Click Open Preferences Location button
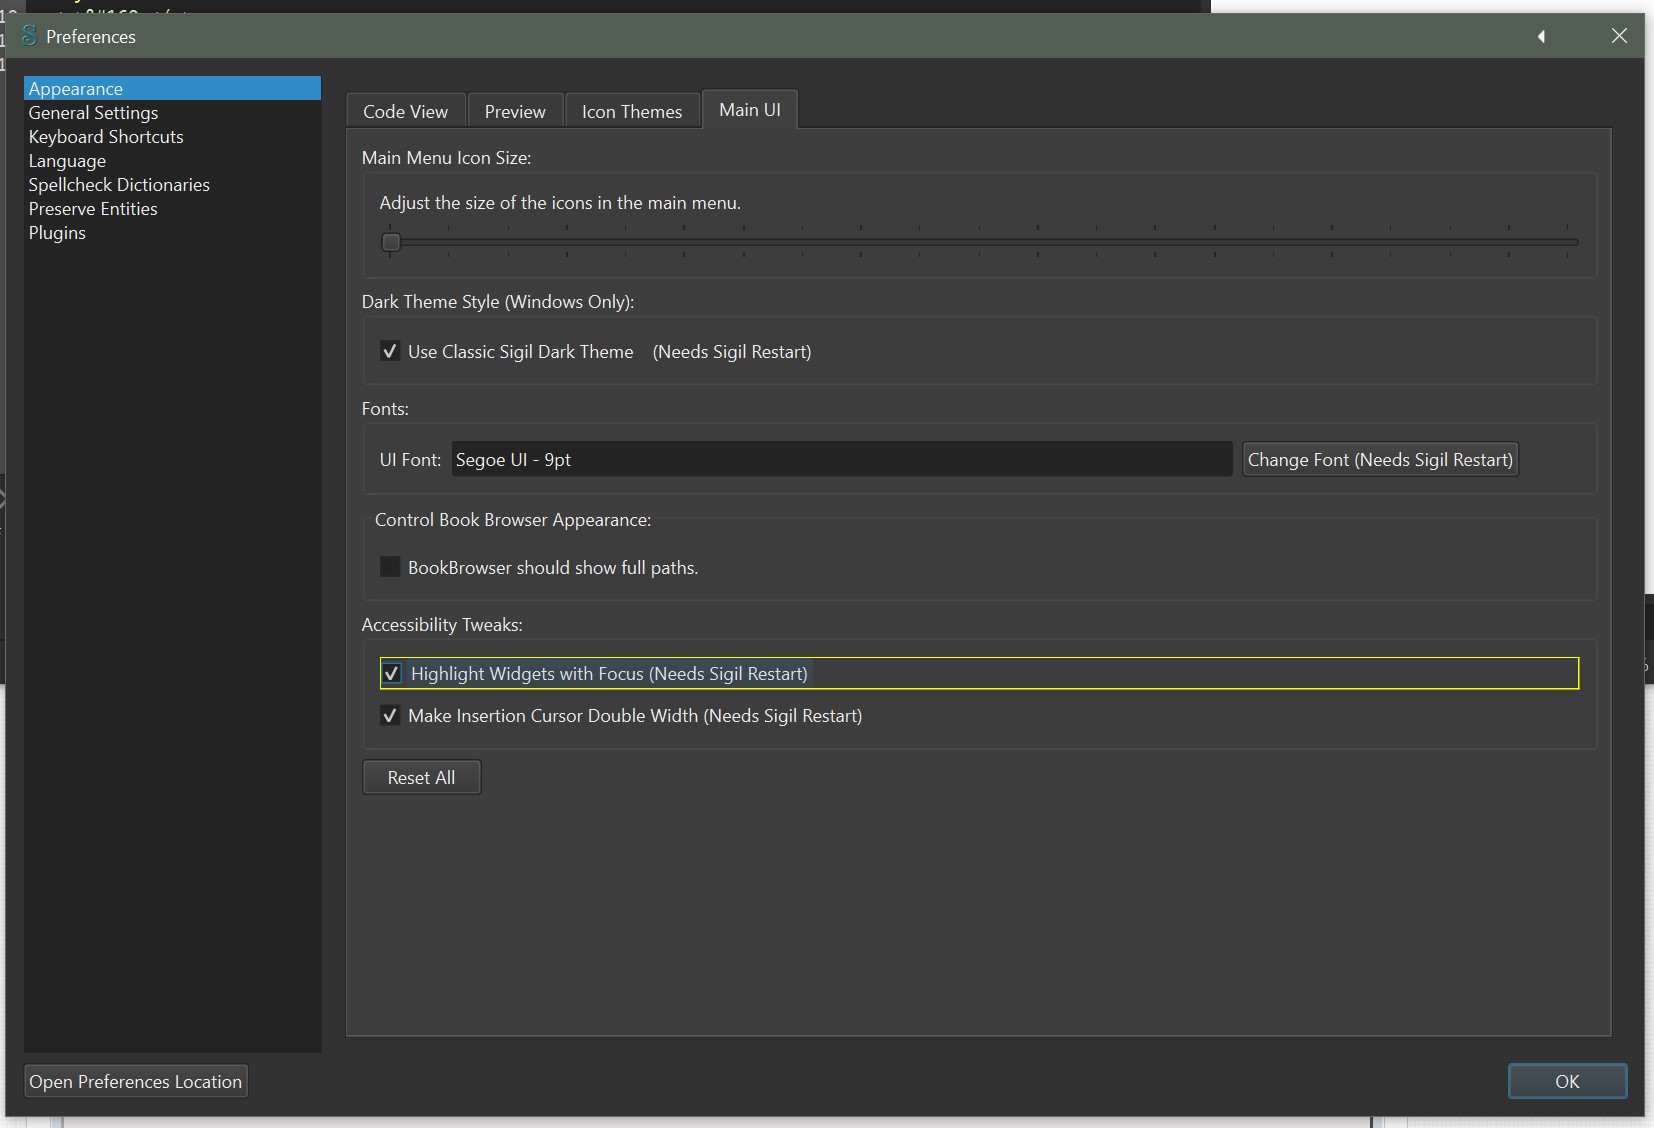 coord(136,1081)
